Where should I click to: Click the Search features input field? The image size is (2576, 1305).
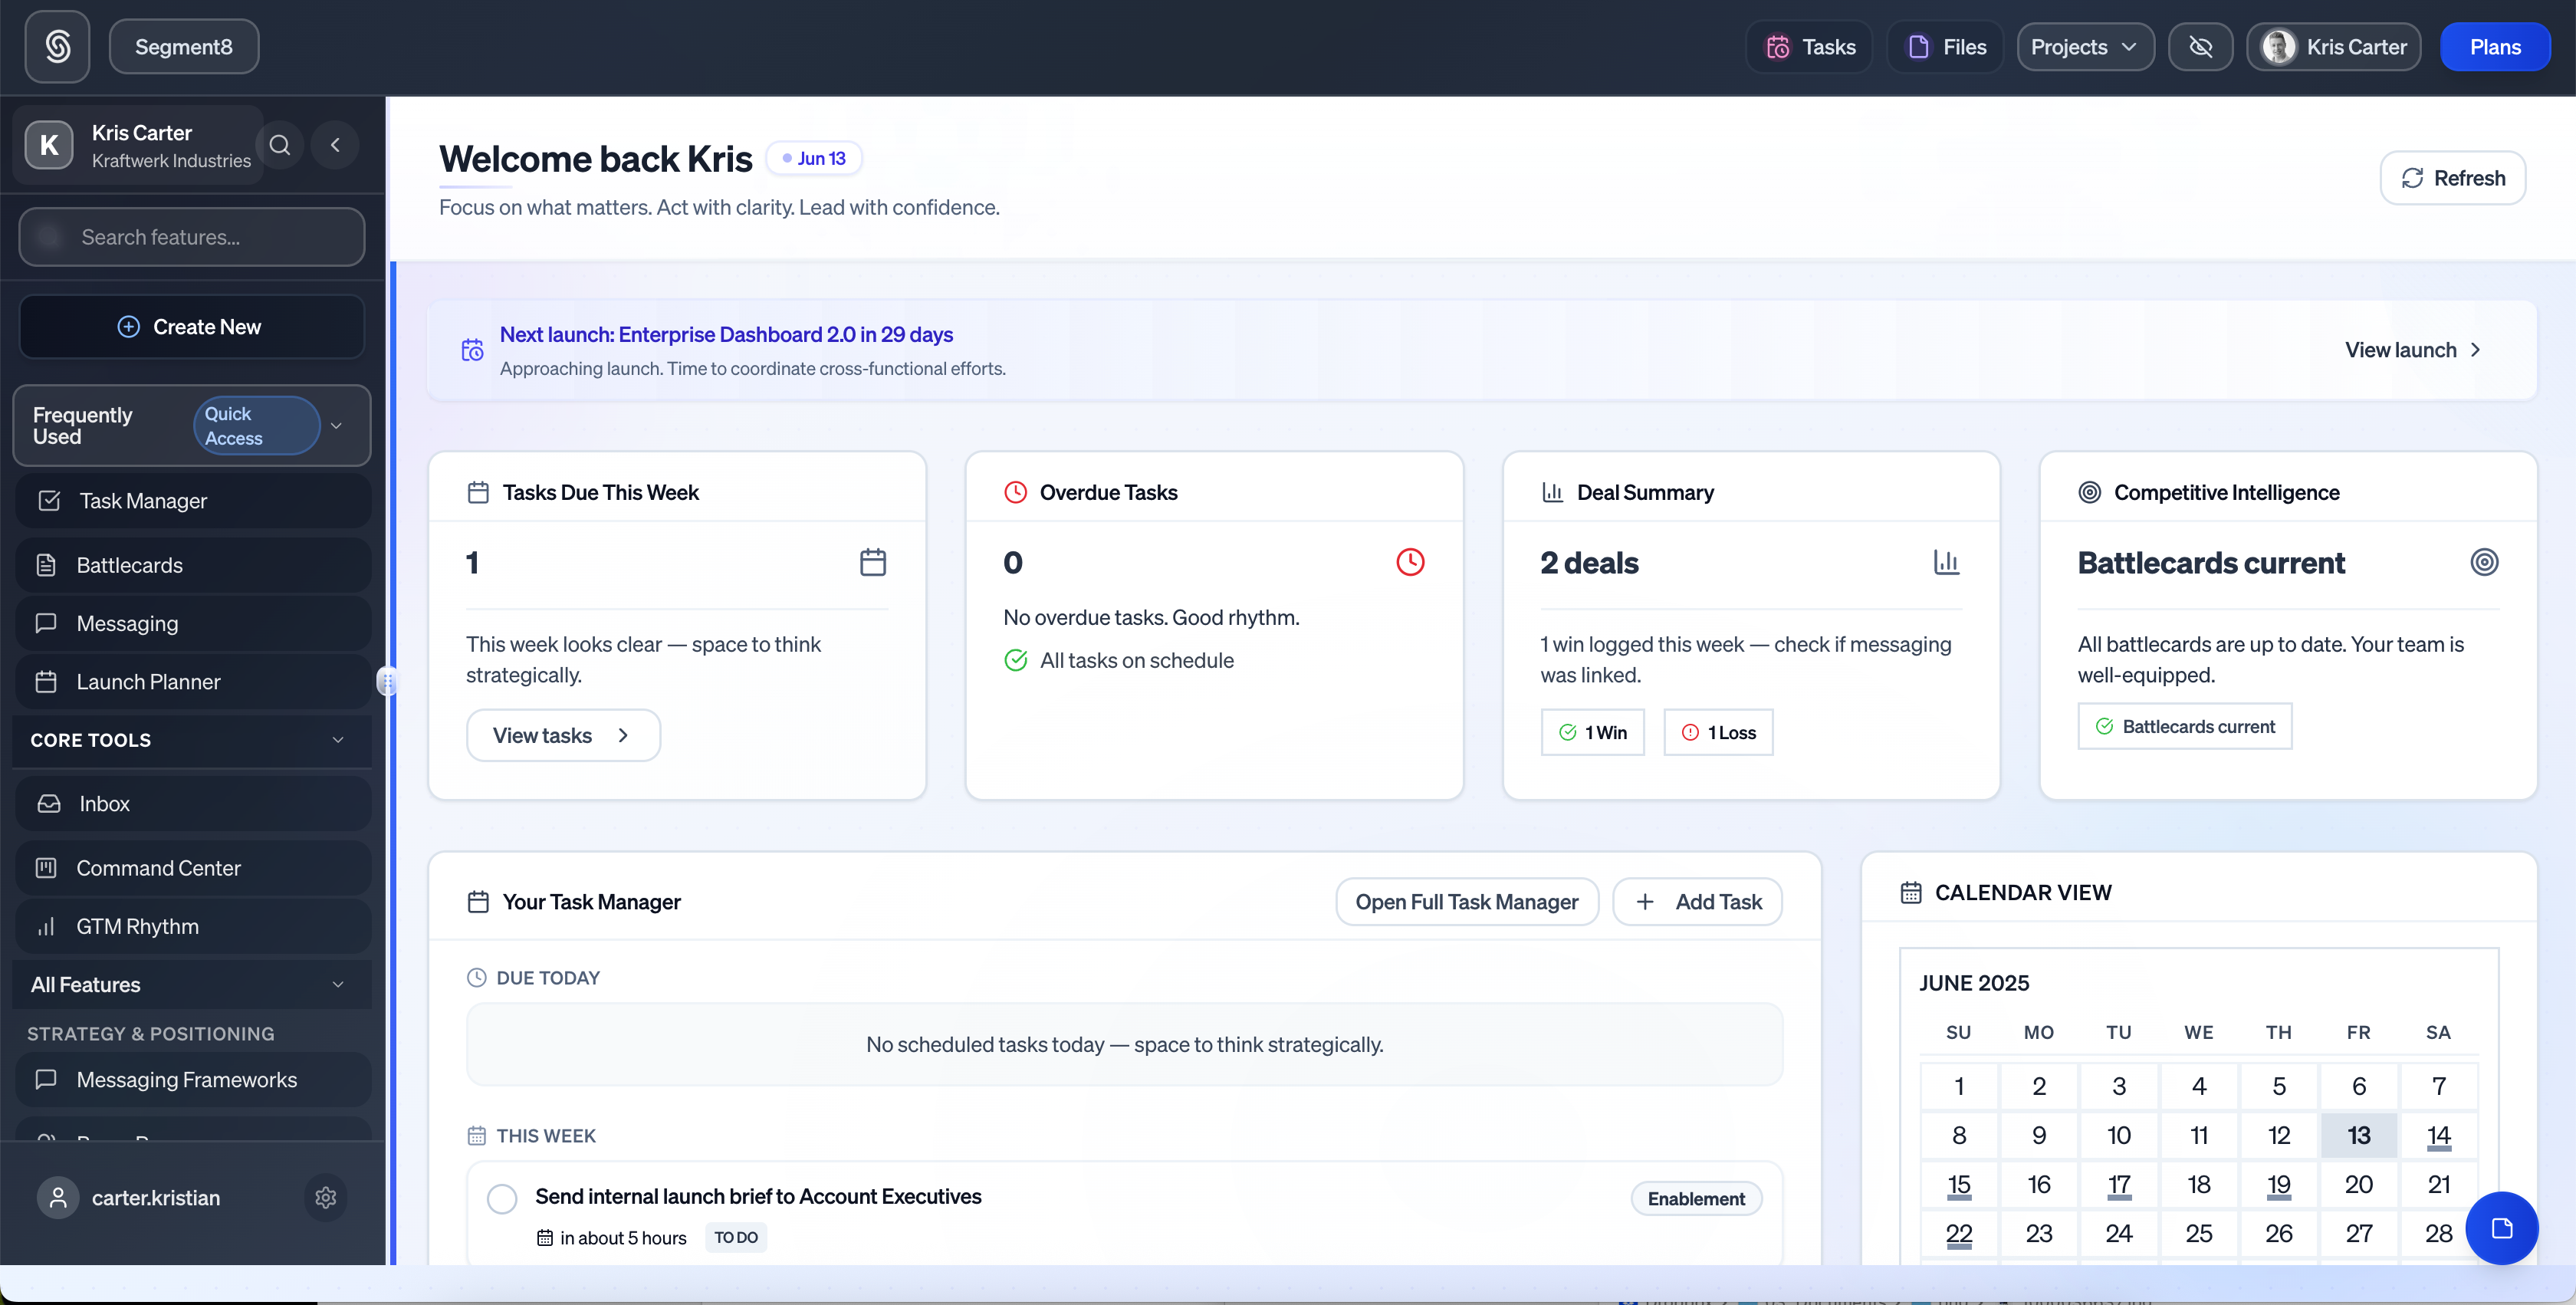tap(192, 237)
